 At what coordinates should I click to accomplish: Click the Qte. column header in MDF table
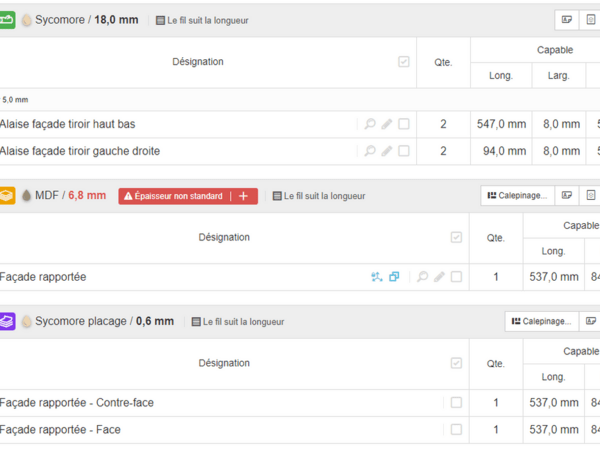click(x=495, y=238)
